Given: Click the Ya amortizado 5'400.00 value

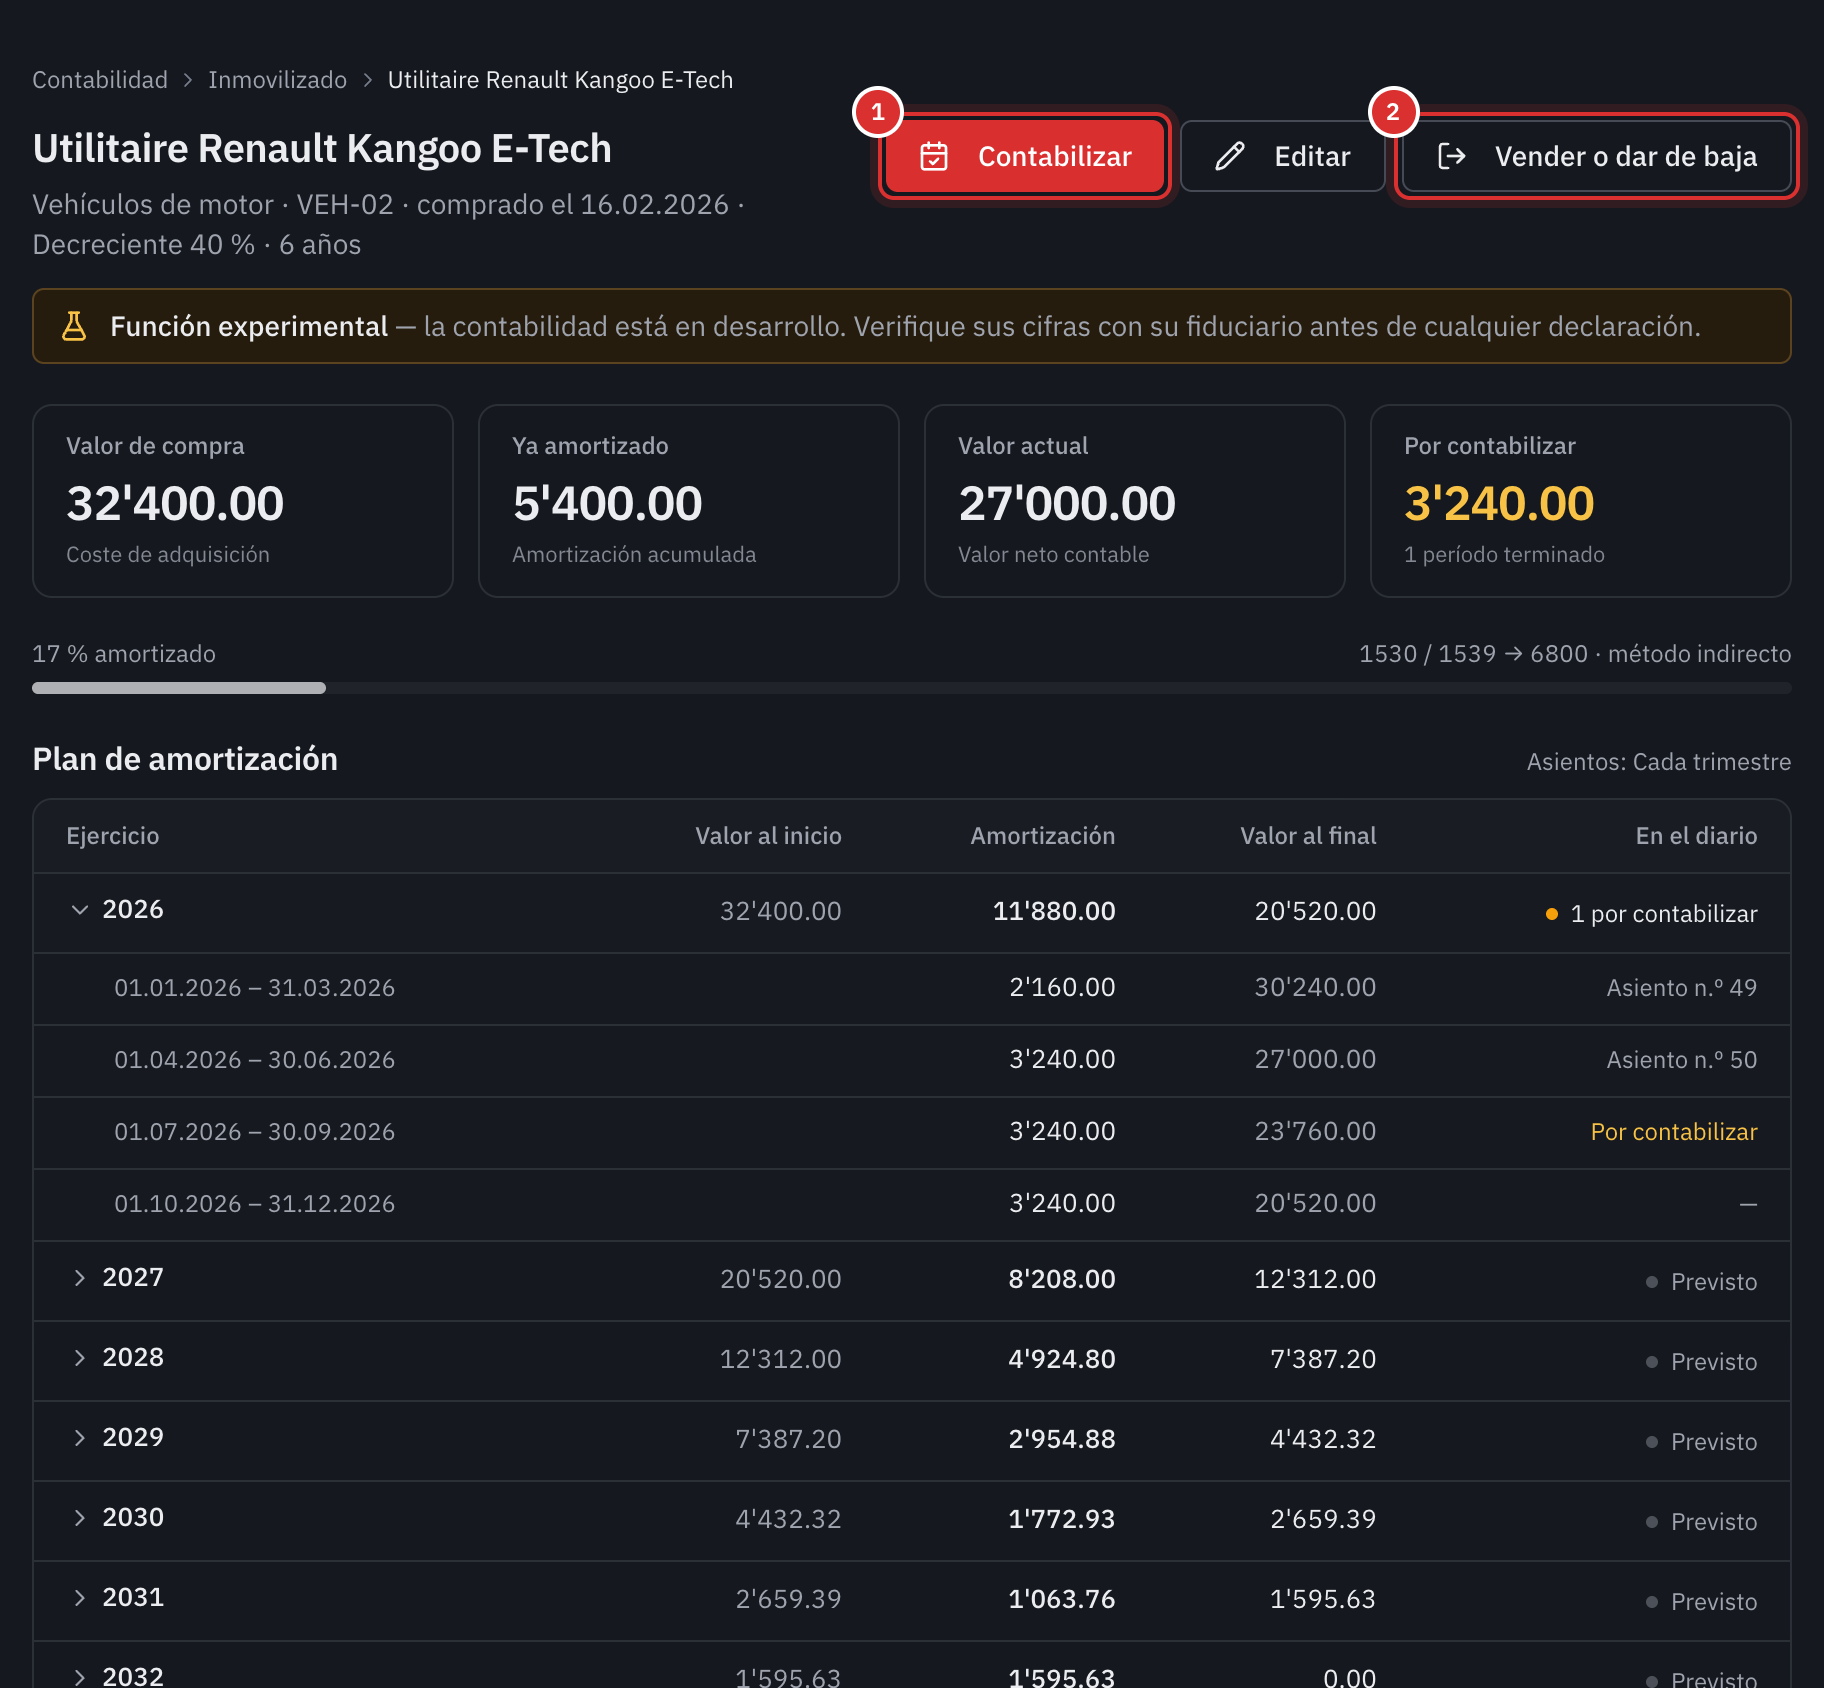Looking at the screenshot, I should point(608,503).
